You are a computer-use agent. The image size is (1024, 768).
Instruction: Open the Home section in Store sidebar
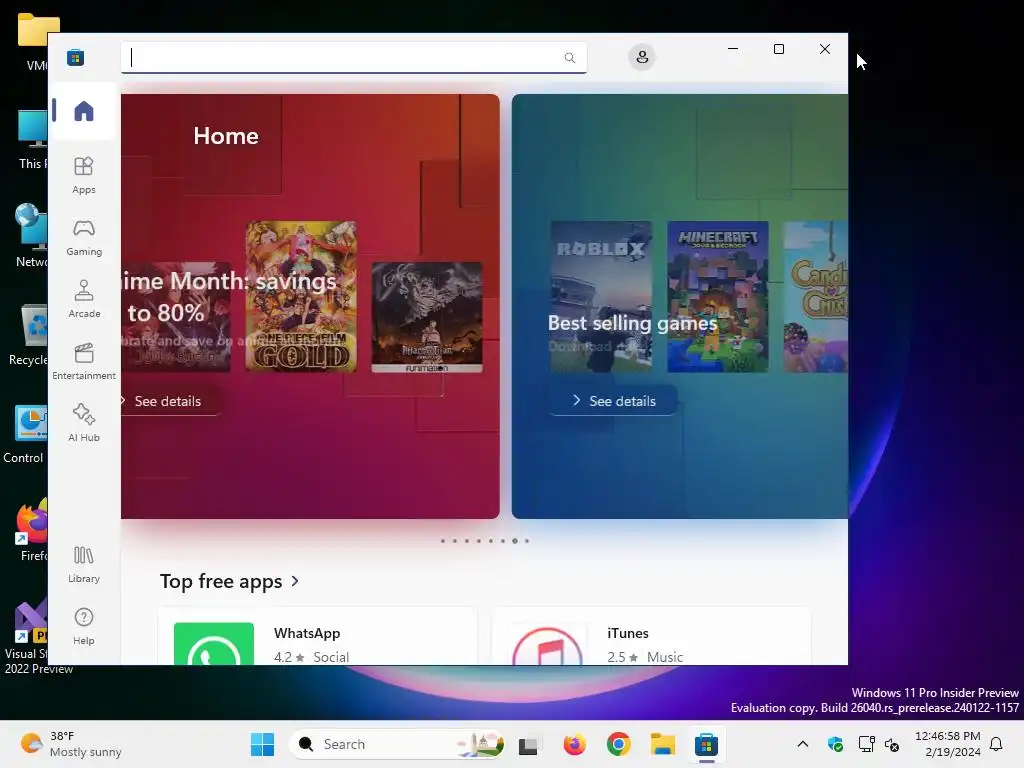click(84, 110)
